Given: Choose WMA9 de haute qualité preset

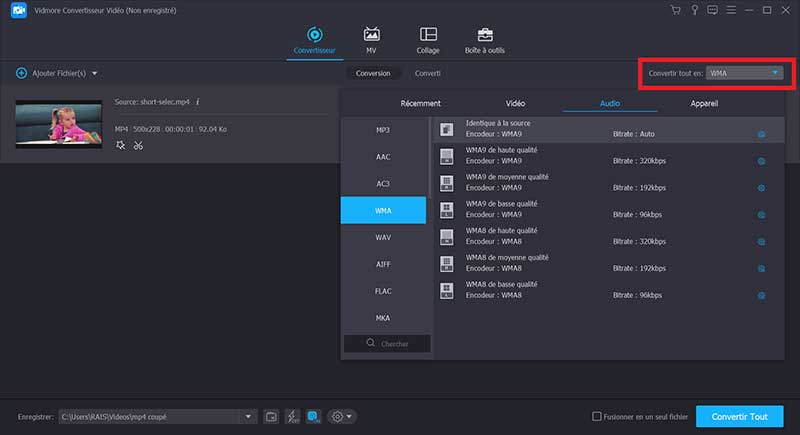Looking at the screenshot, I should click(609, 156).
